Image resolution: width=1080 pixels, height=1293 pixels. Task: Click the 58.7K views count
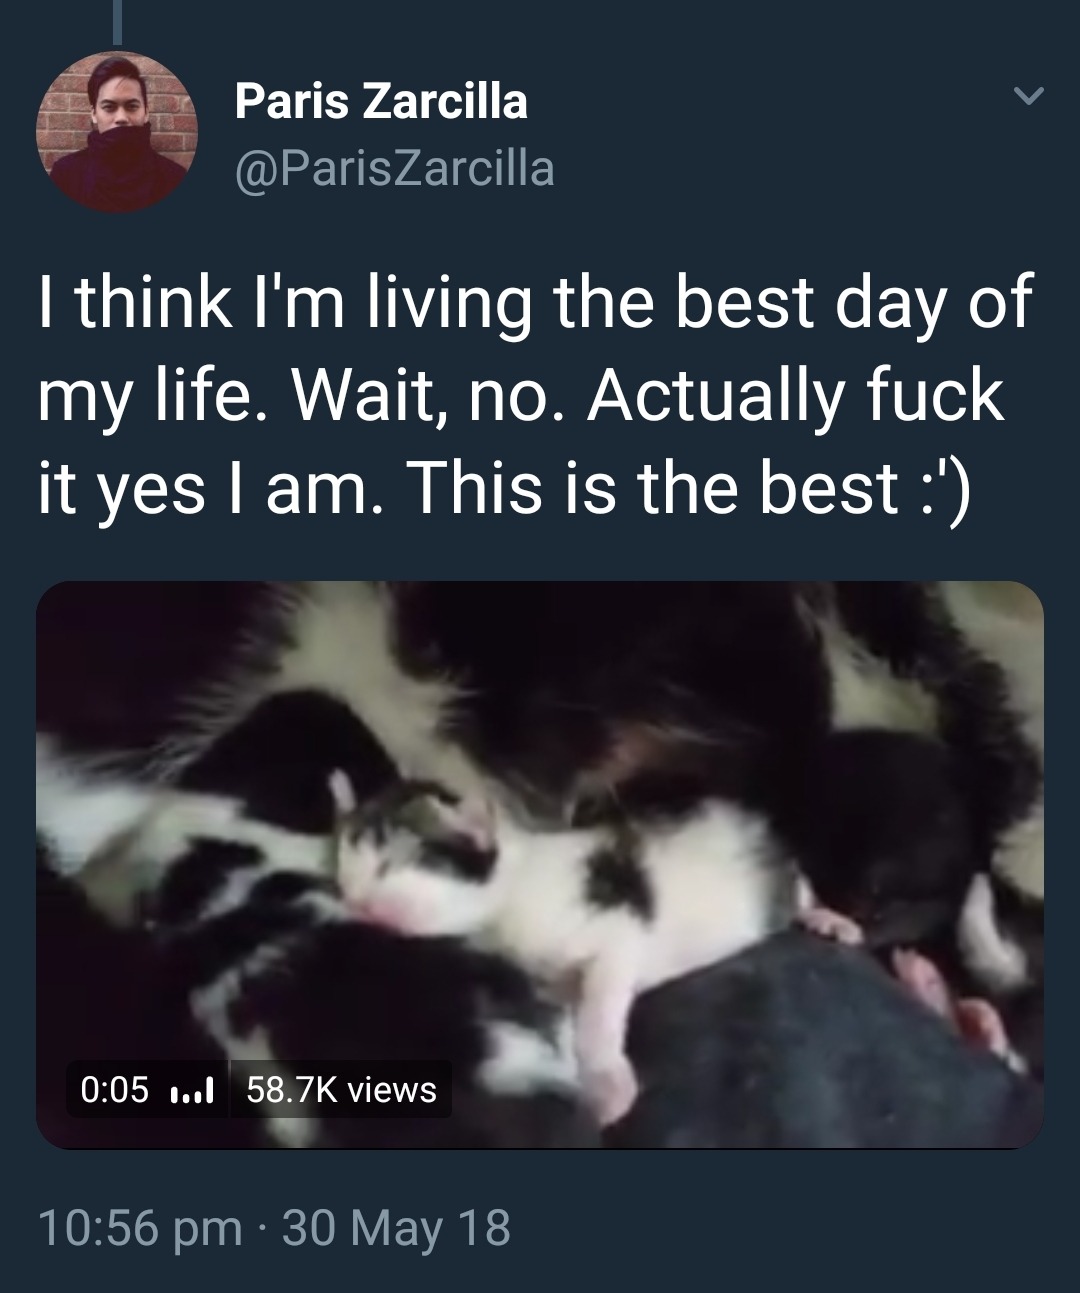coord(341,1090)
